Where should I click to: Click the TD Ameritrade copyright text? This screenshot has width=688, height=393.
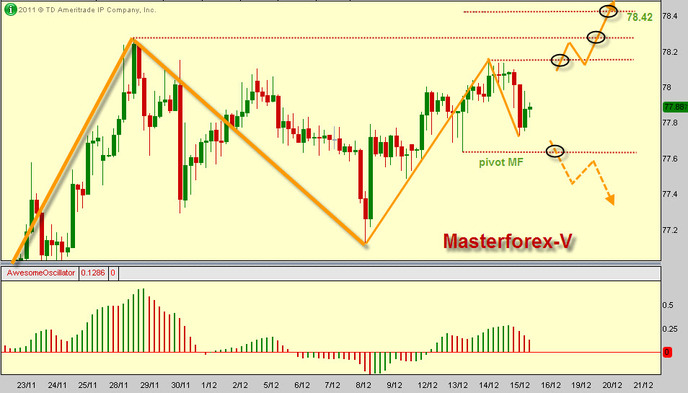click(x=87, y=10)
